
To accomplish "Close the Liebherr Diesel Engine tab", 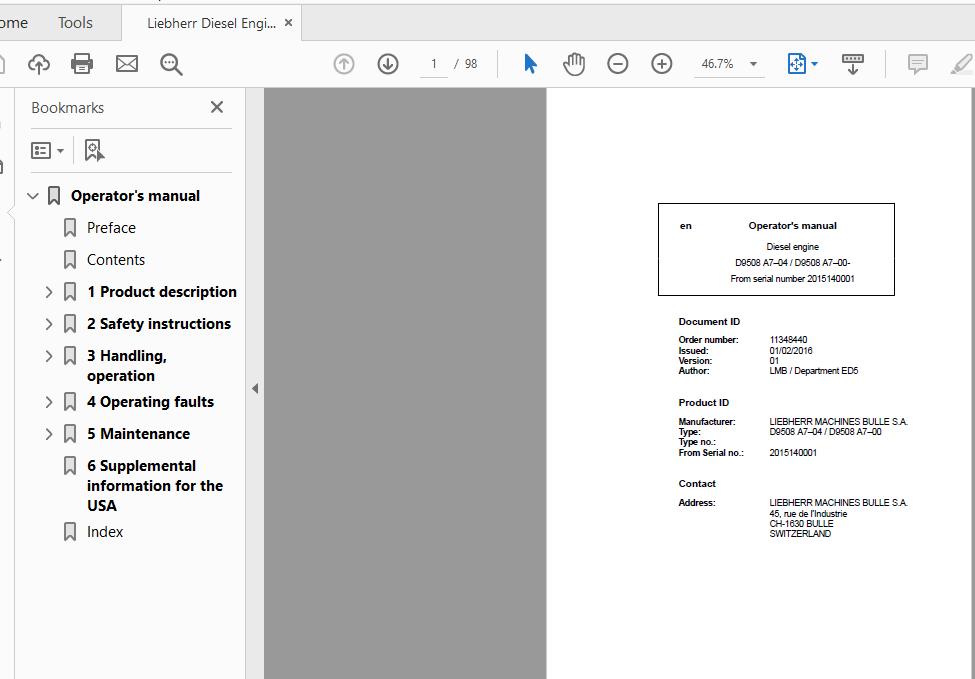I will [289, 23].
